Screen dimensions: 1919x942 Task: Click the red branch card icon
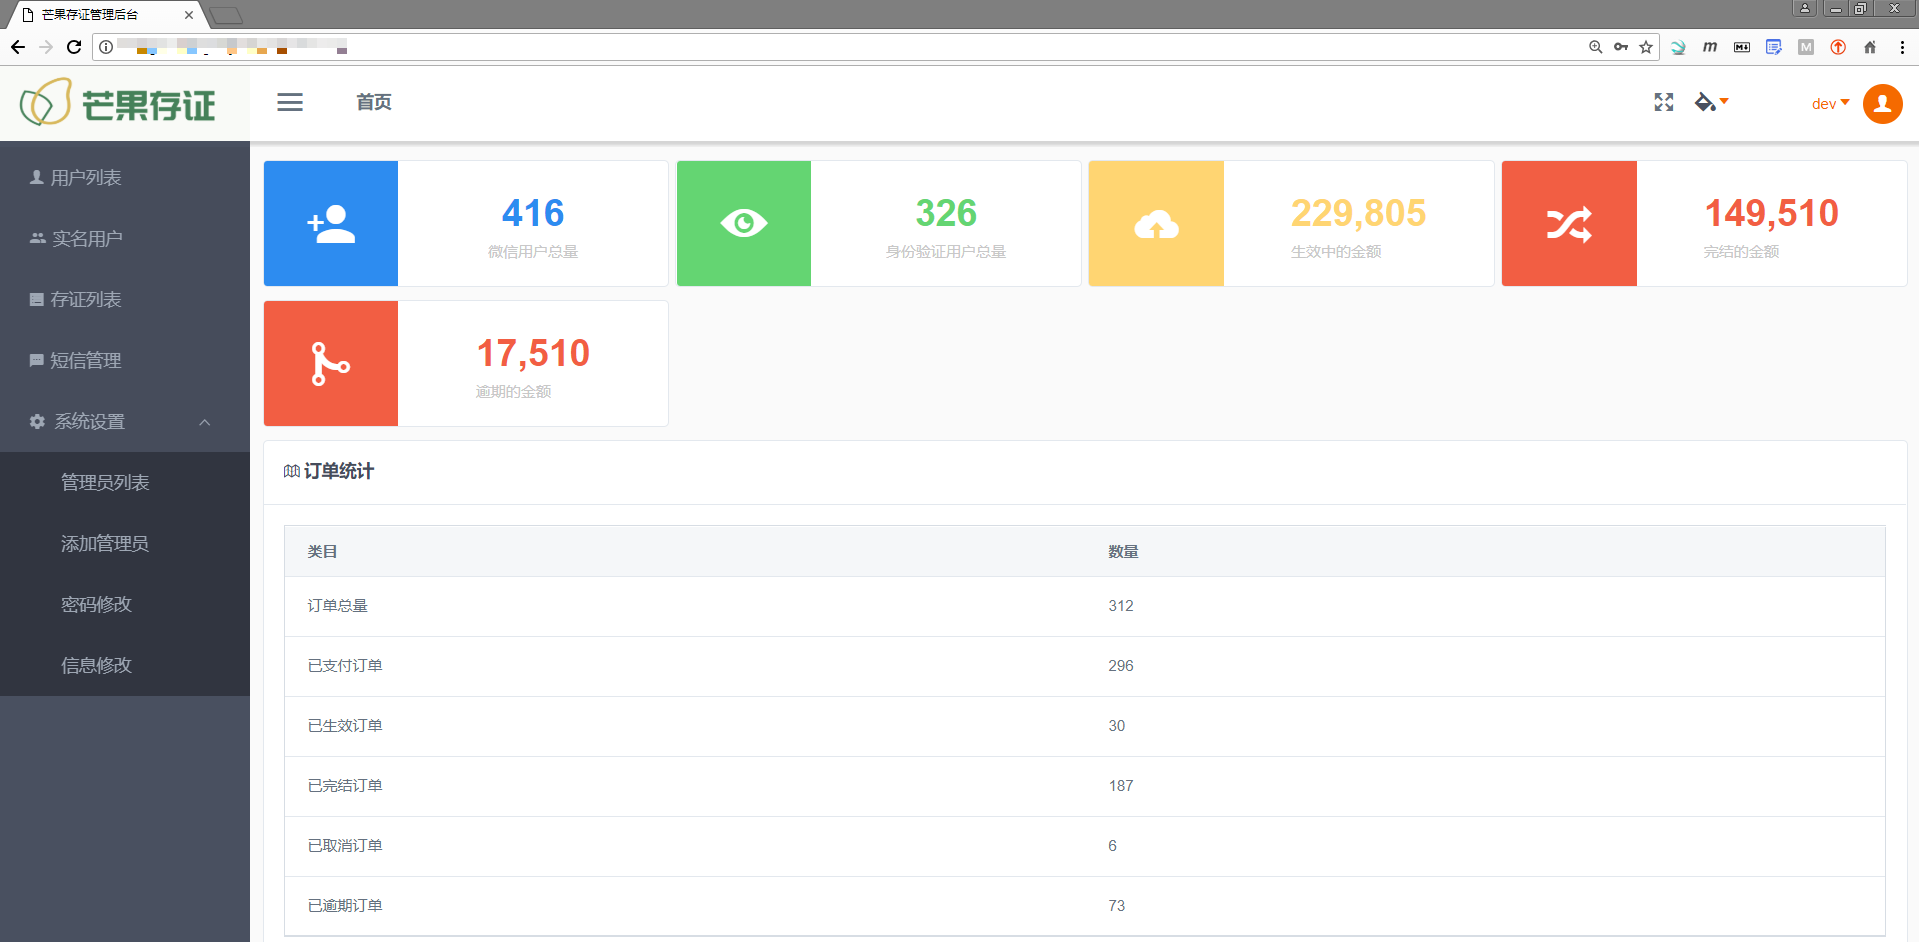pos(331,364)
